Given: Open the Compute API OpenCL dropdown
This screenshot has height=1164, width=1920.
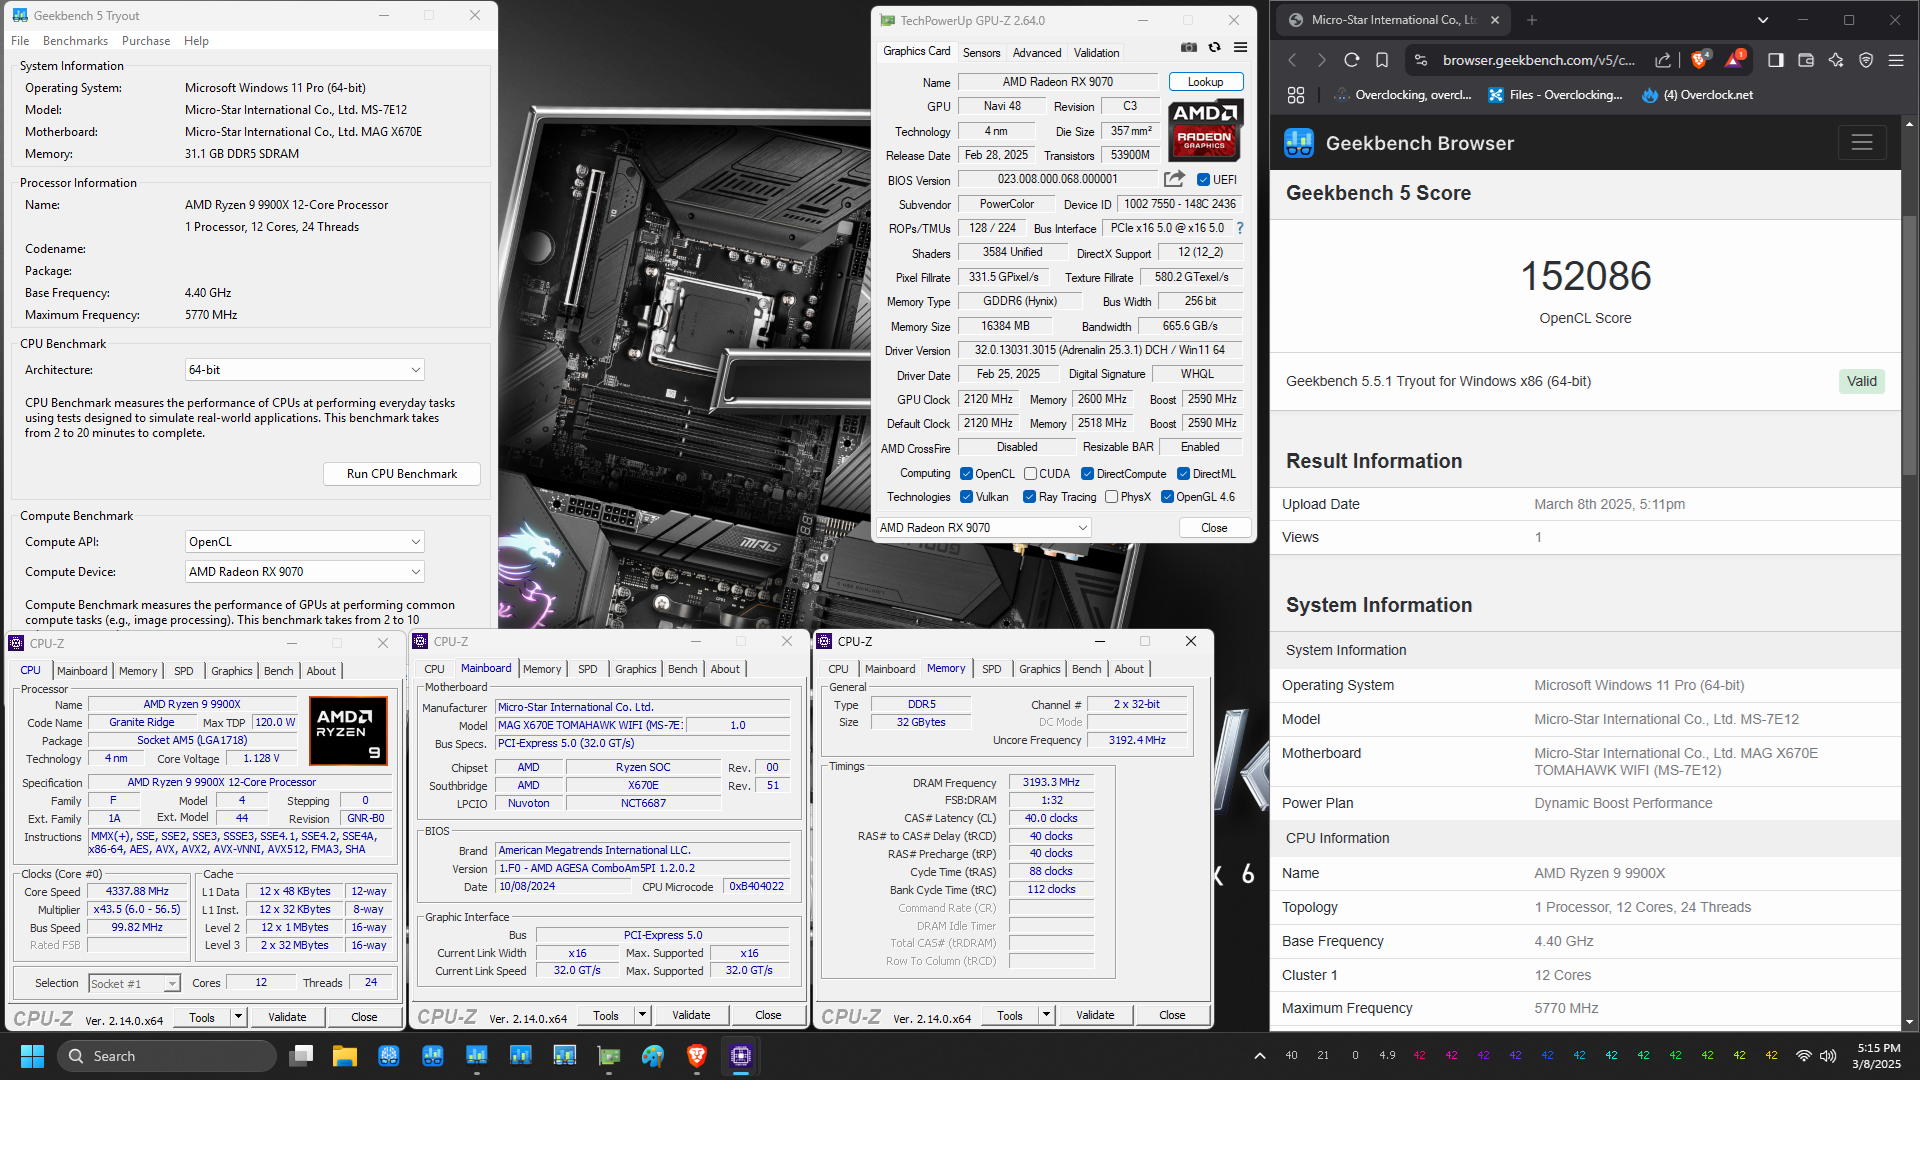Looking at the screenshot, I should (305, 542).
